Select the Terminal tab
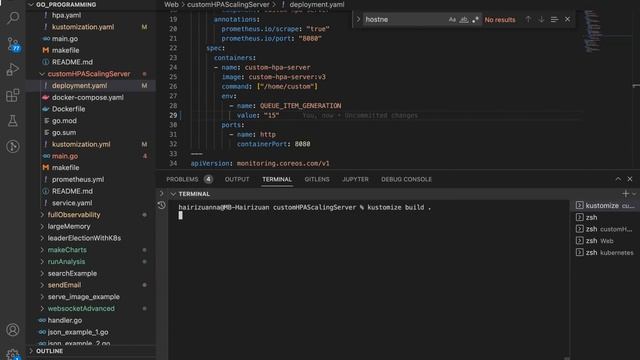This screenshot has width=640, height=360. (277, 179)
